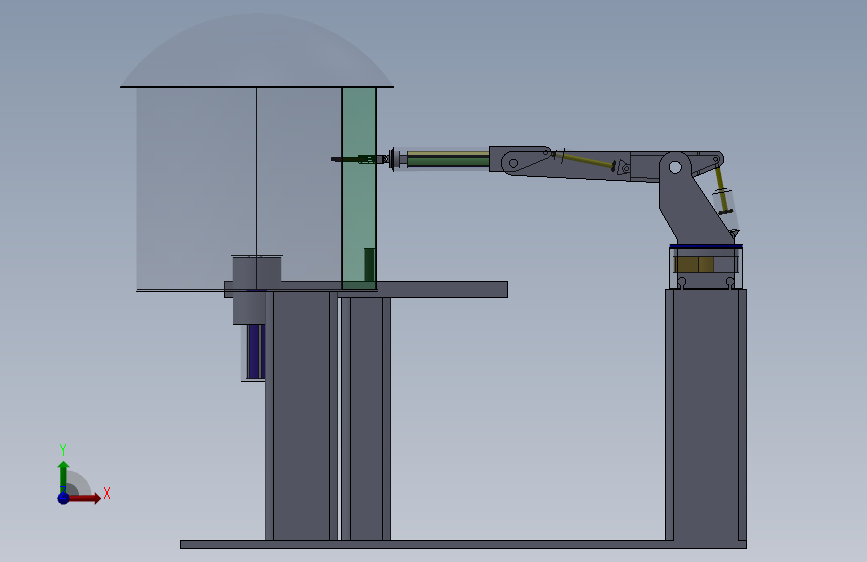
Task: Click the red X axis arrow of the triad
Action: [x=84, y=498]
